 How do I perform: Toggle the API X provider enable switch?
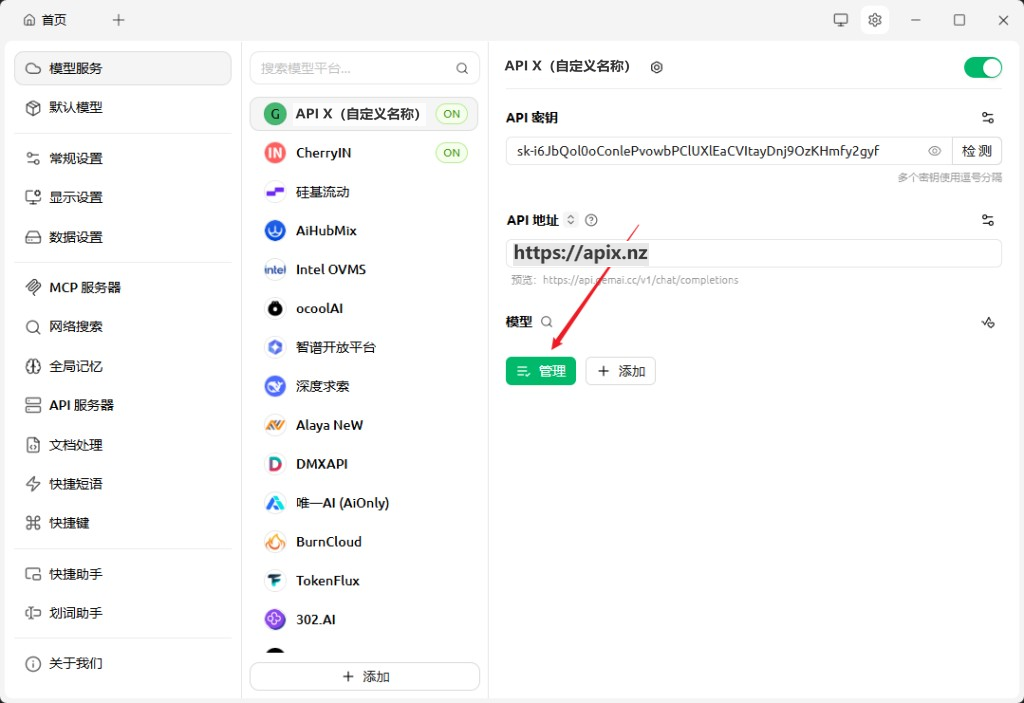click(982, 67)
